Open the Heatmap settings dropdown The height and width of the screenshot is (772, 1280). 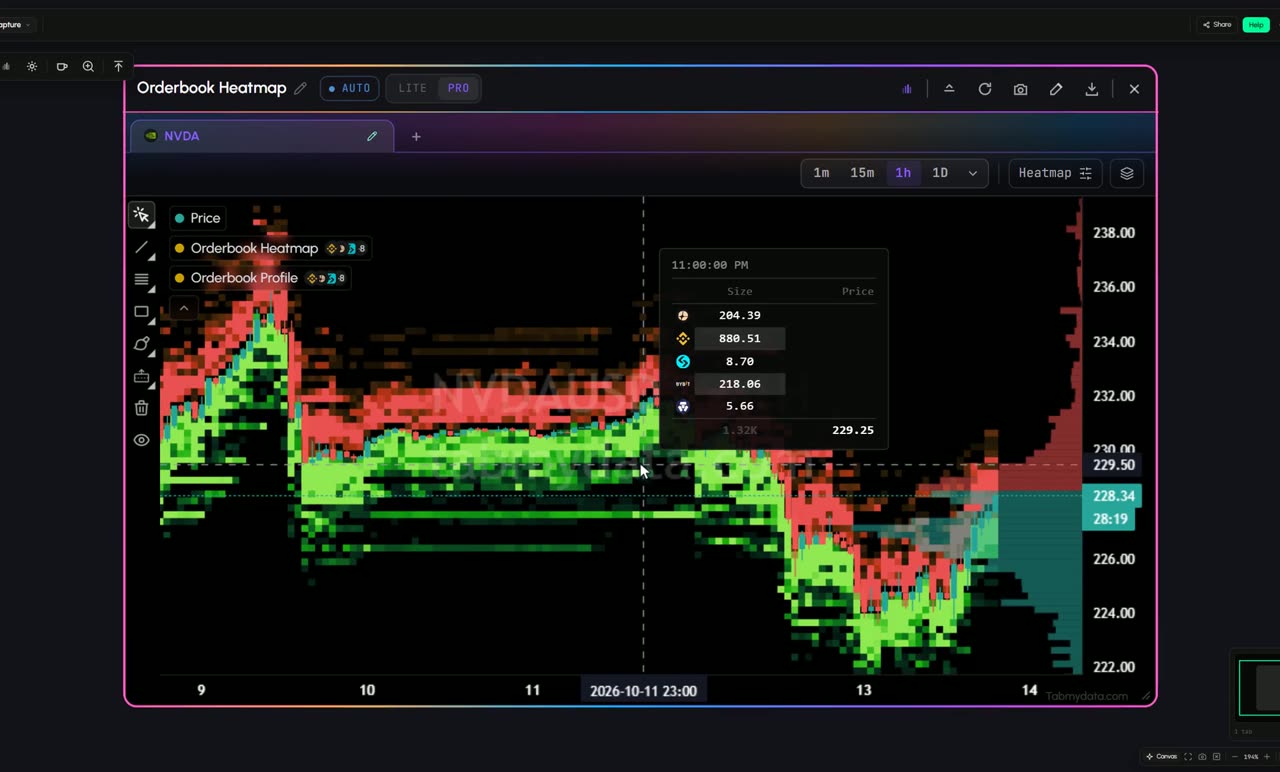[x=1055, y=173]
